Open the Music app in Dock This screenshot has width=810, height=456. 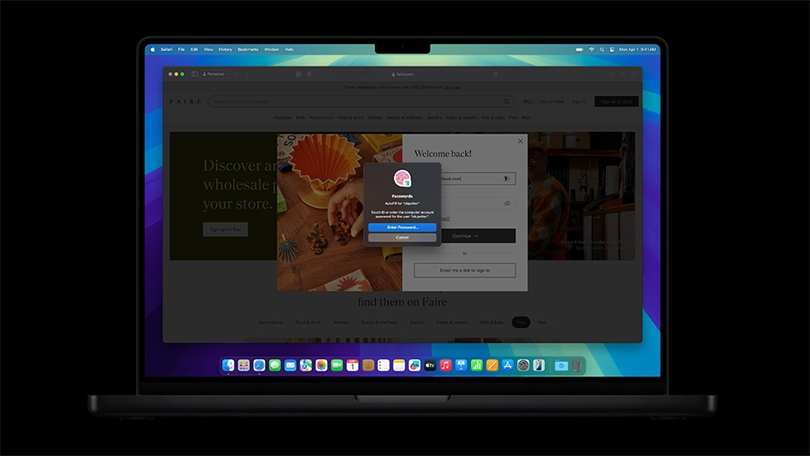point(445,366)
